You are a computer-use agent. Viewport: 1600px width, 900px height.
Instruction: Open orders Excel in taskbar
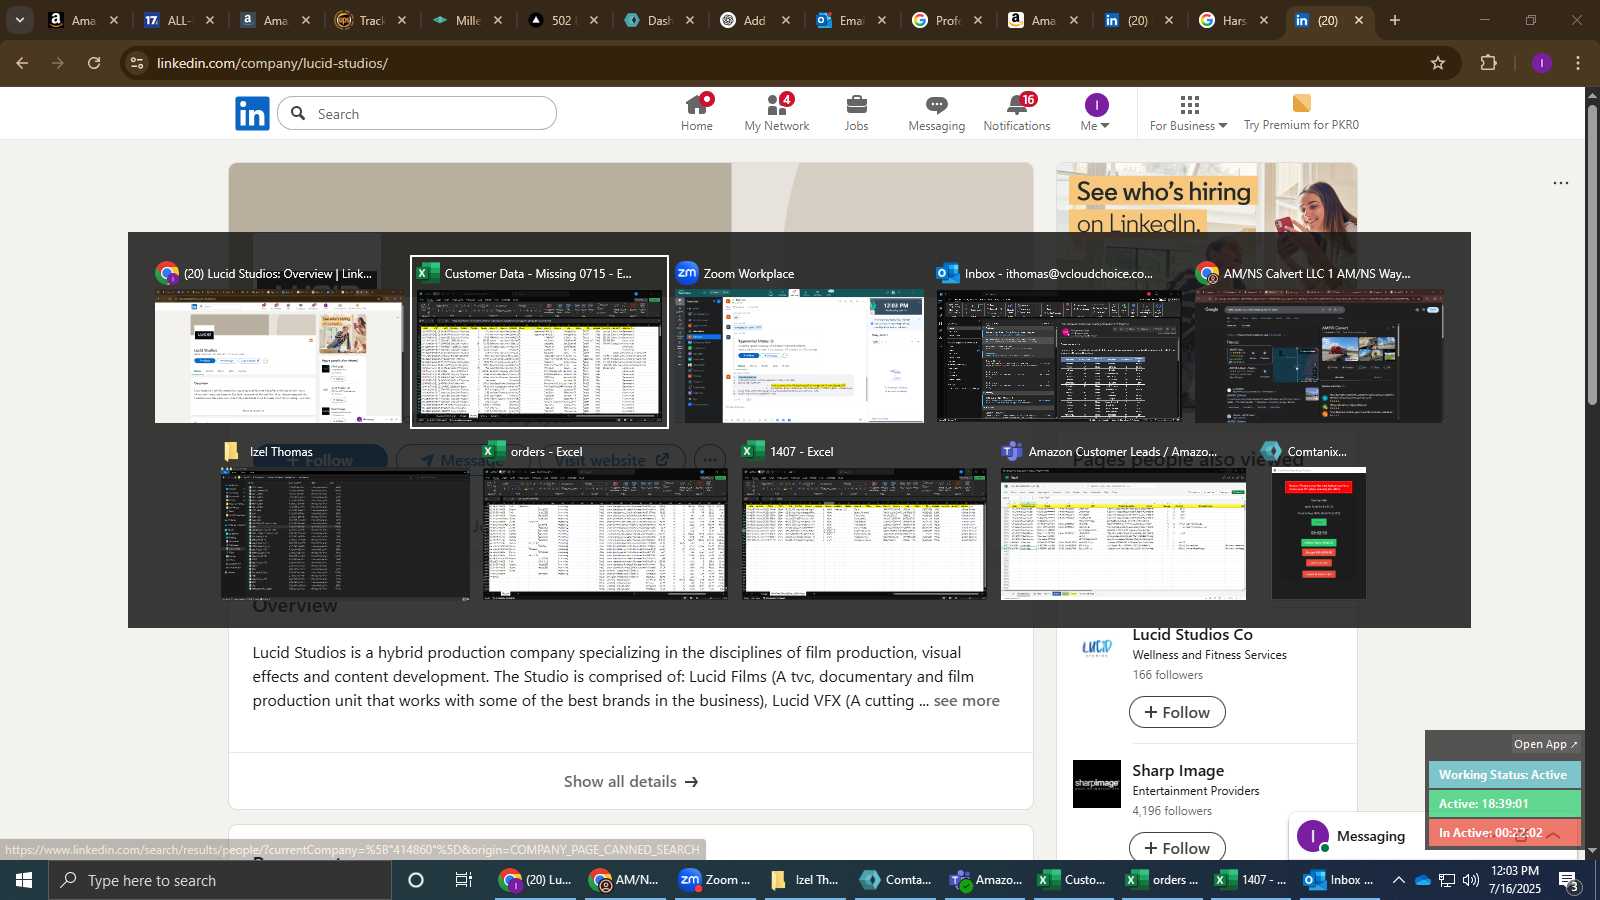1162,880
